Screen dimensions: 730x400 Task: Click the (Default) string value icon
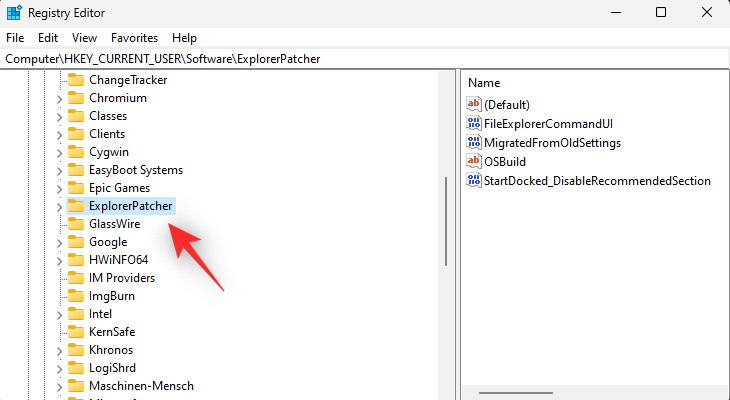pos(474,104)
